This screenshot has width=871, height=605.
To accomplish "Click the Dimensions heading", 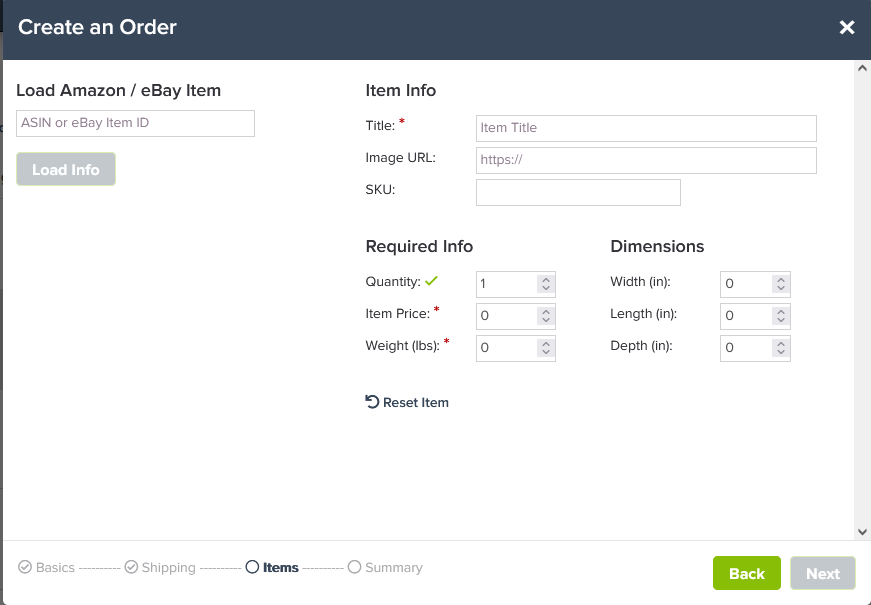I will pyautogui.click(x=657, y=246).
